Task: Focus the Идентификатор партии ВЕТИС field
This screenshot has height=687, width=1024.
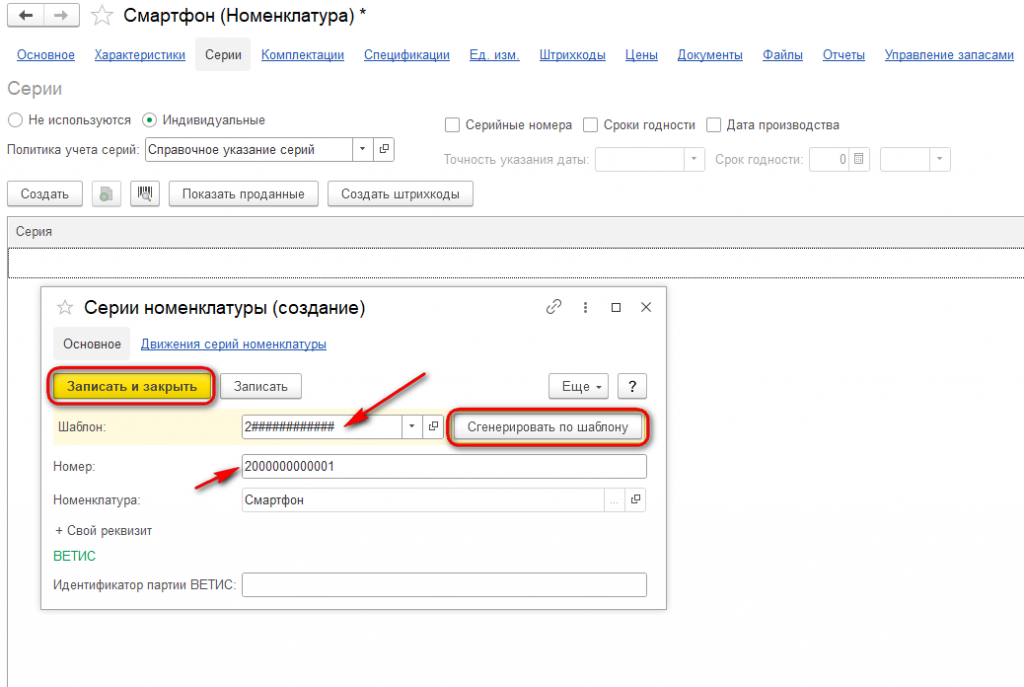Action: 444,584
